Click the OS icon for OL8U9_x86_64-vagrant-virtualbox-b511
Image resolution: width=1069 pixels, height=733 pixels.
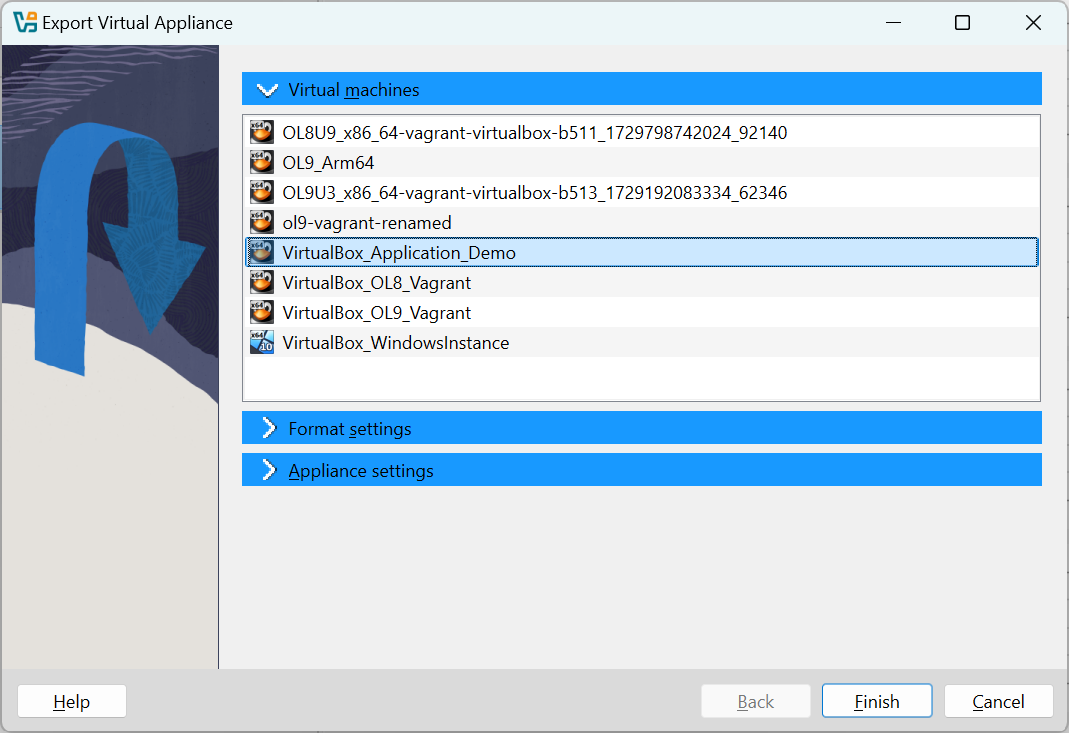click(x=262, y=132)
